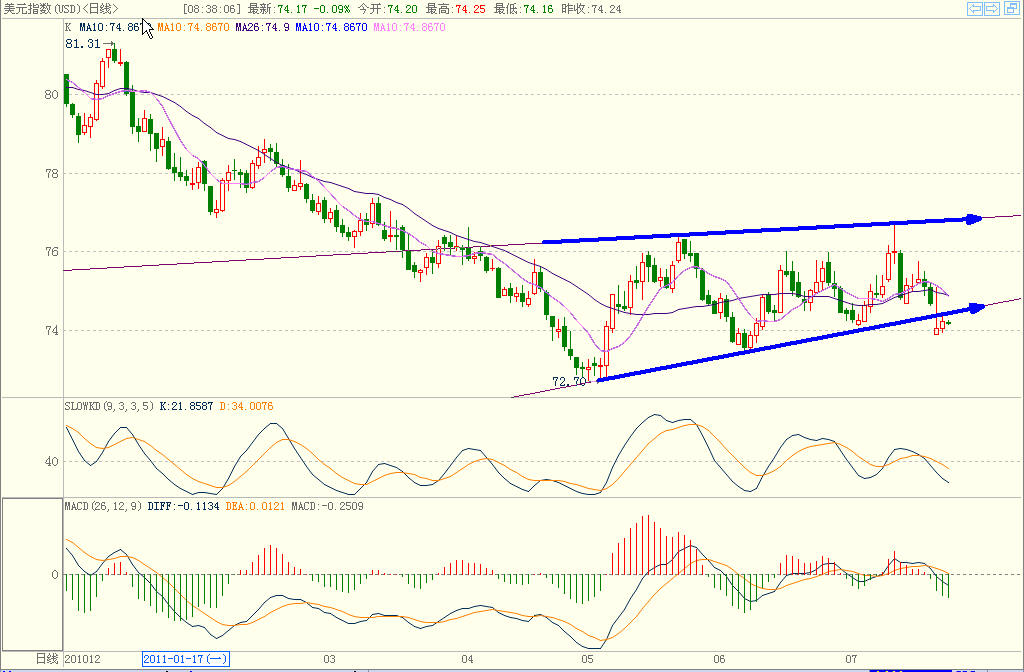Click the 05 month label on the time axis
Viewport: 1024px width, 672px height.
[588, 659]
